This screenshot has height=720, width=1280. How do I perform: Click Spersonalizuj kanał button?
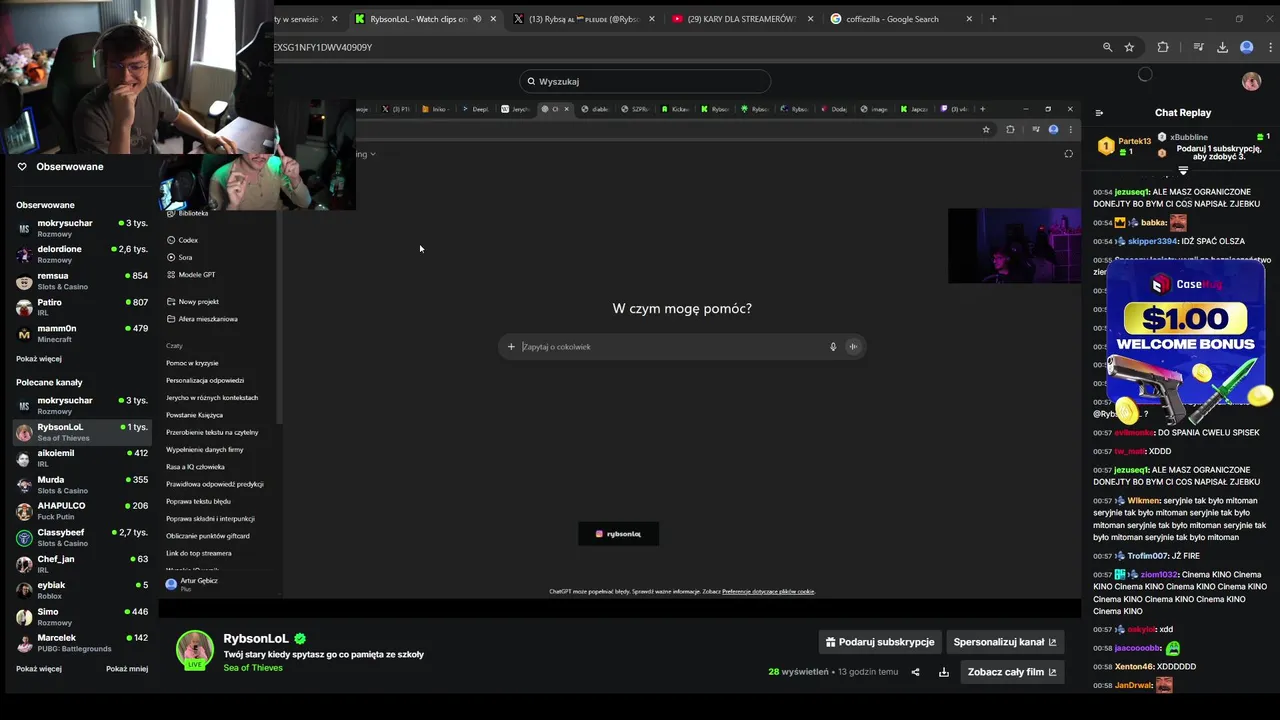coord(1005,642)
